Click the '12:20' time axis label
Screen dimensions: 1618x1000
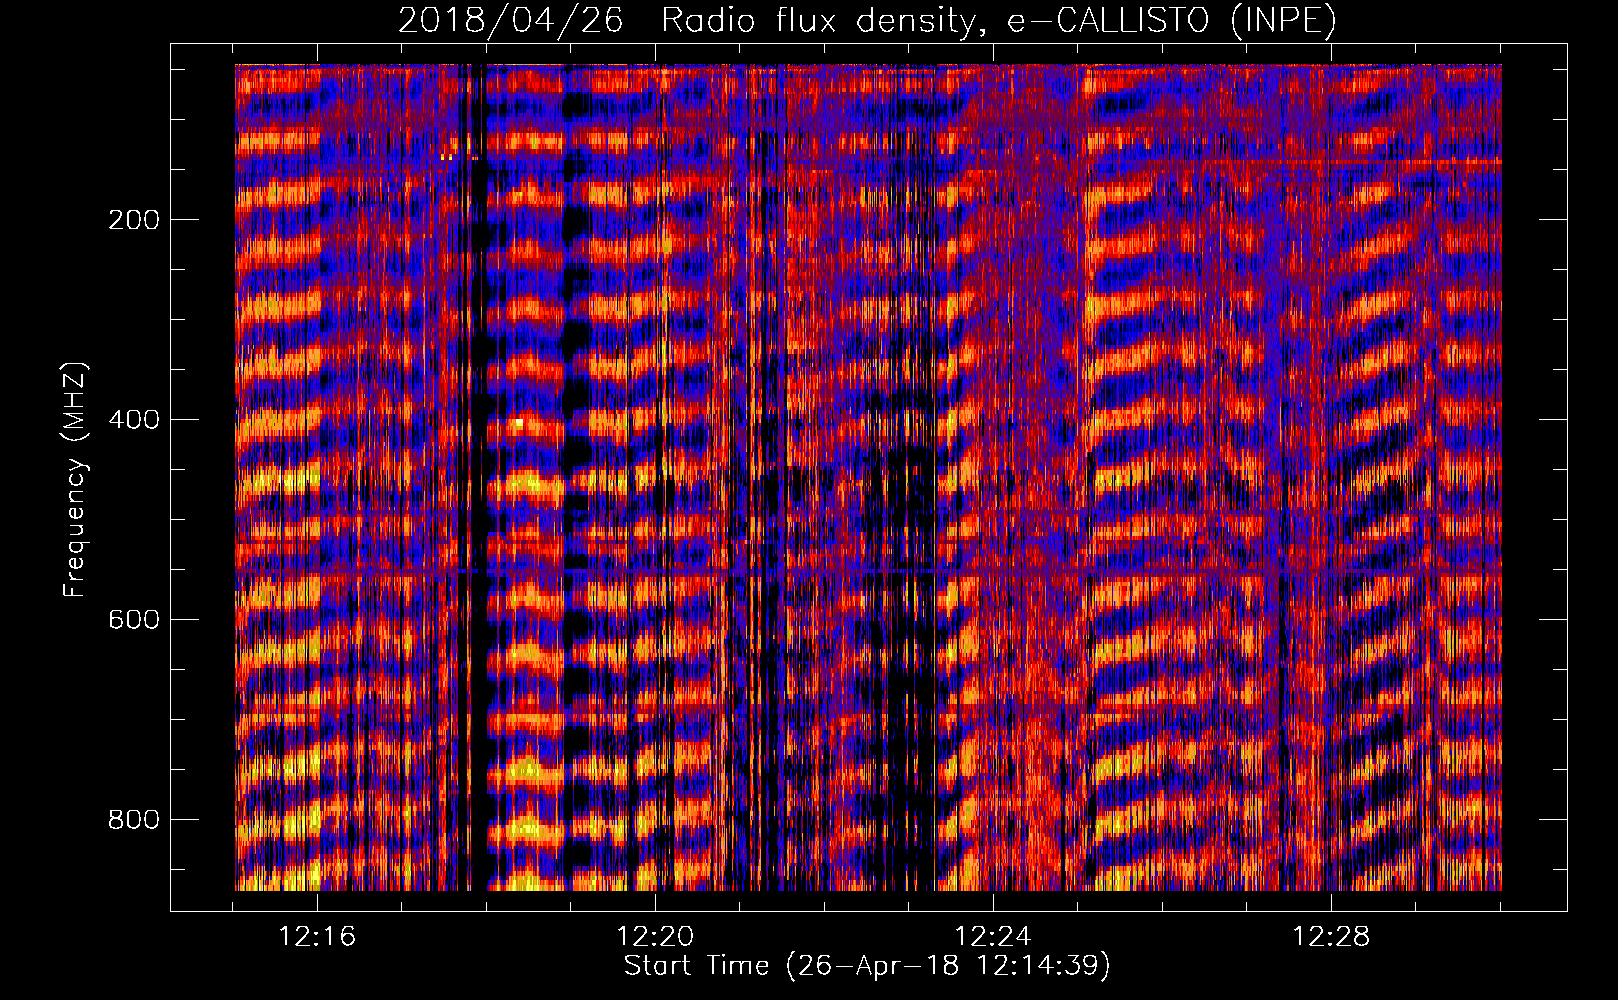(x=655, y=937)
